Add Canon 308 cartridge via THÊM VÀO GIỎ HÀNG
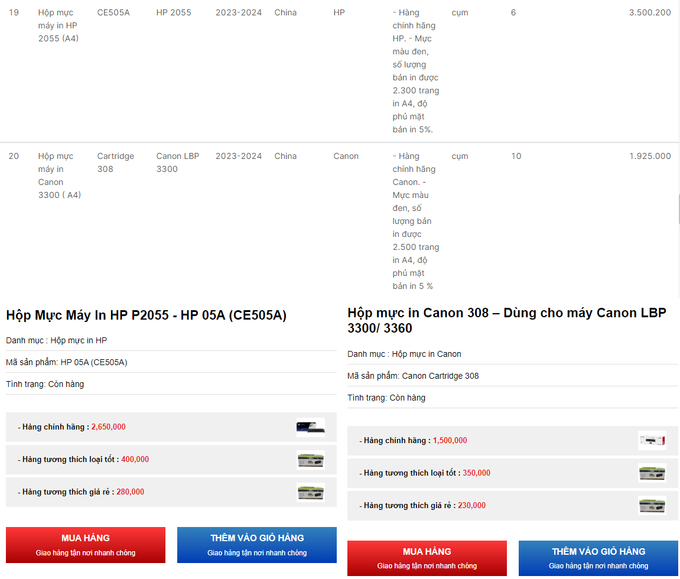This screenshot has height=579, width=680. (x=598, y=558)
